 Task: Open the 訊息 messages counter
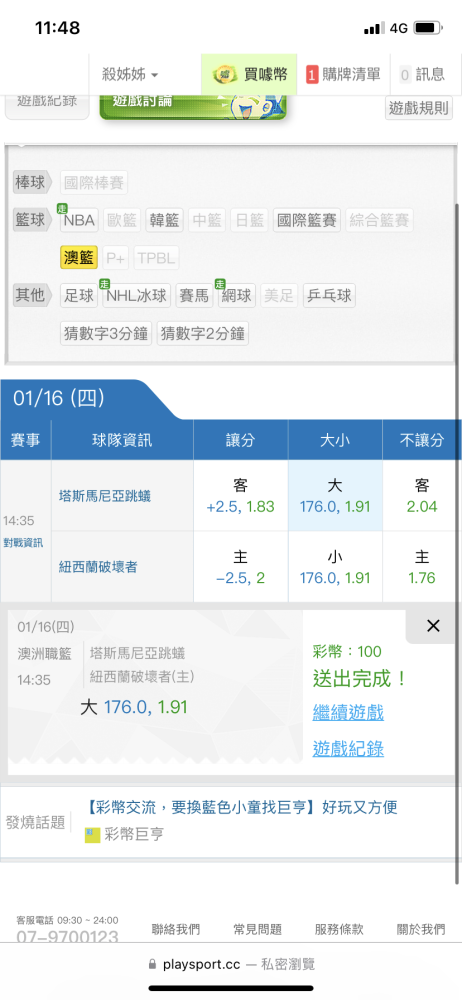coord(422,75)
